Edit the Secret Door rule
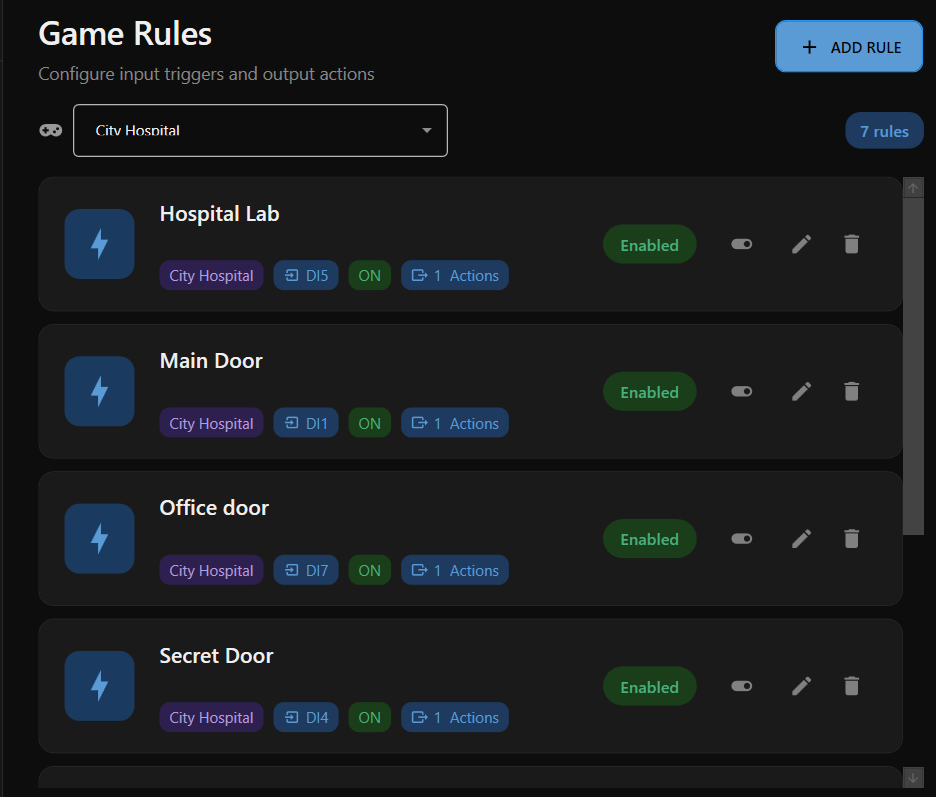 (x=802, y=686)
